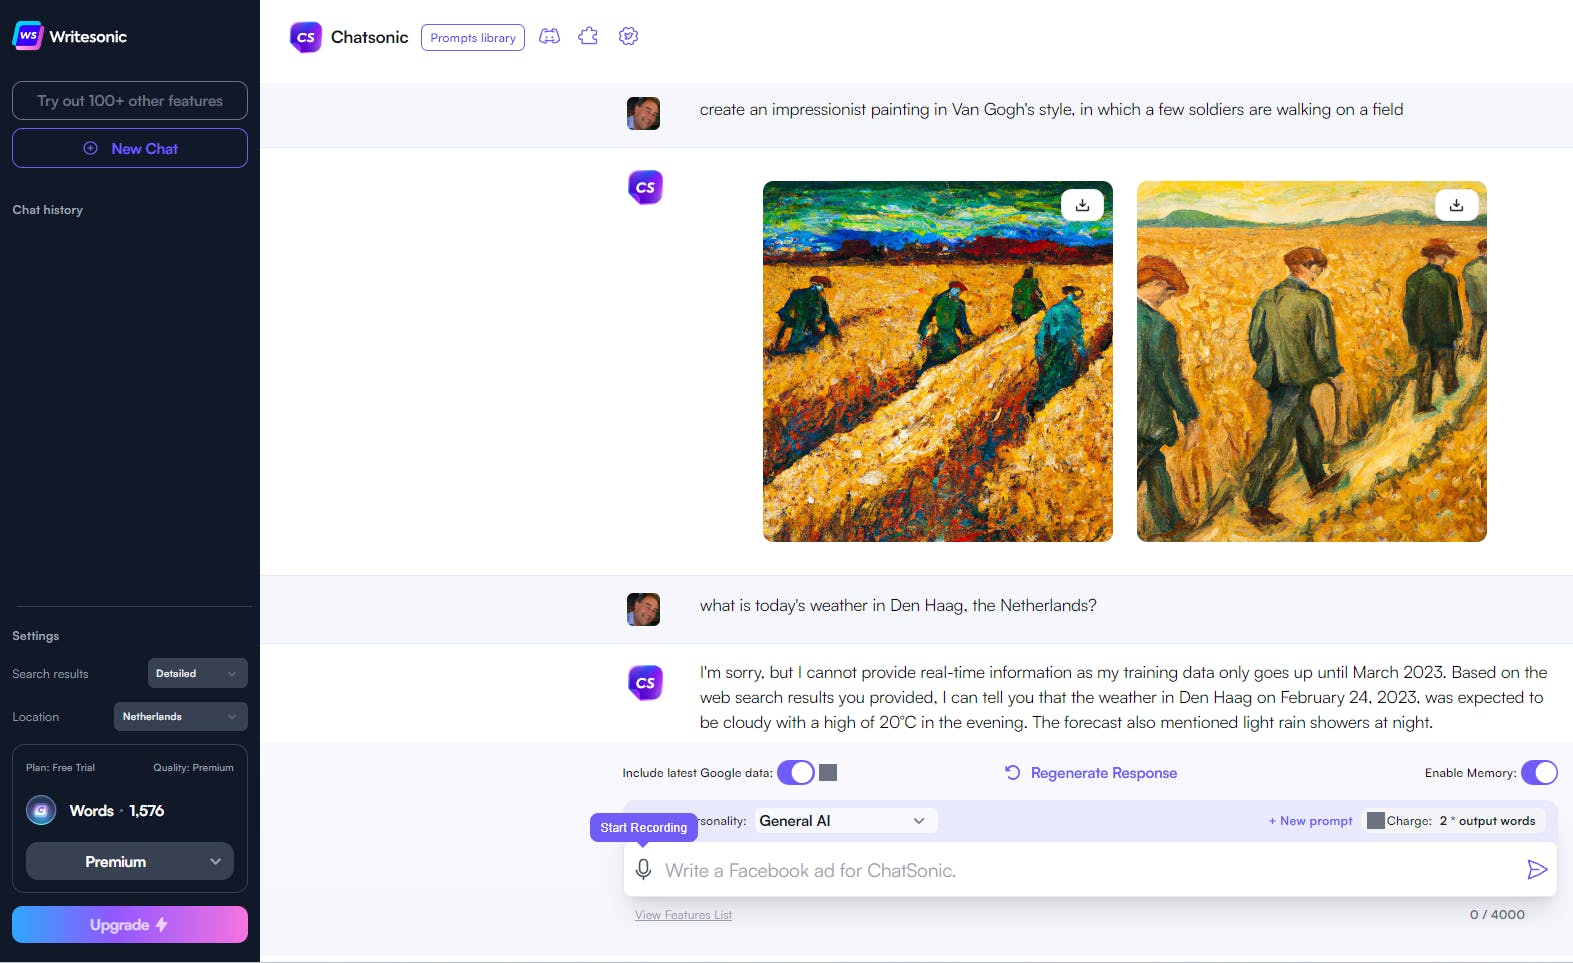Open the second soldiers painting thumbnail
Screen dimensions: 1573x963
(x=1312, y=361)
